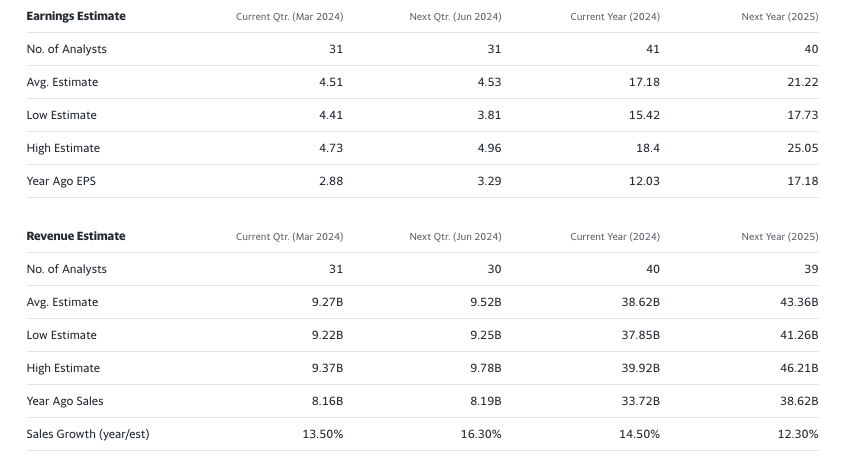Click the 16.30% sales growth value

[481, 434]
